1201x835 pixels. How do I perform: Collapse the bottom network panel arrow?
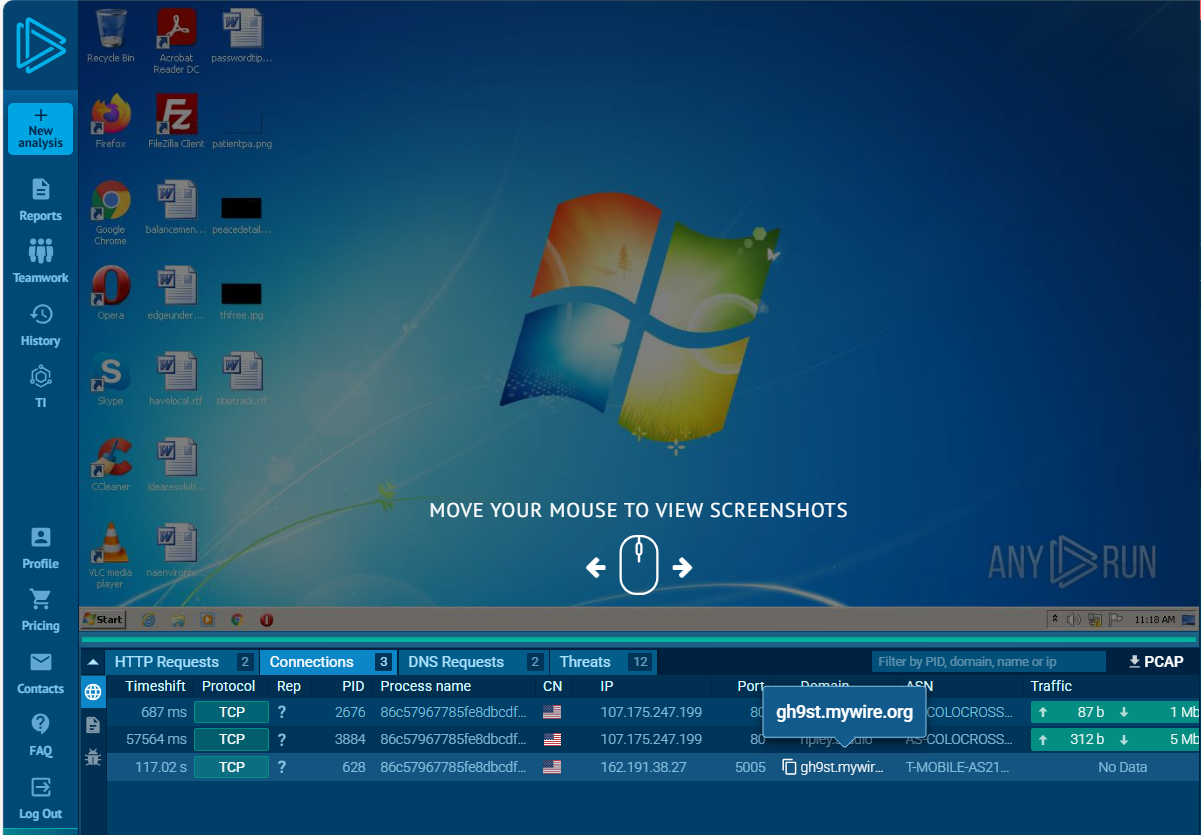[x=93, y=662]
